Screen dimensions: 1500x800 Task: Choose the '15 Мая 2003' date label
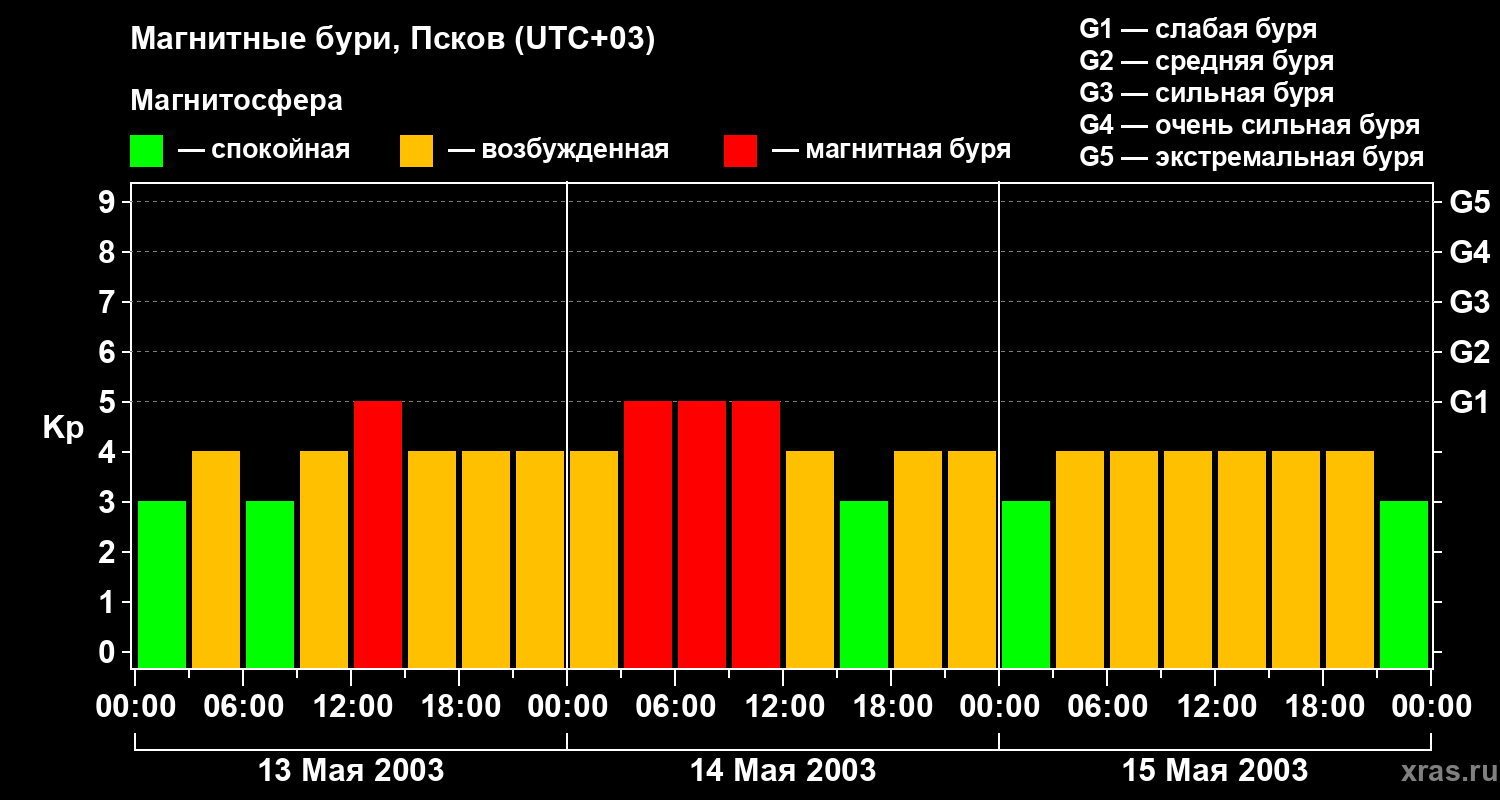(1215, 771)
